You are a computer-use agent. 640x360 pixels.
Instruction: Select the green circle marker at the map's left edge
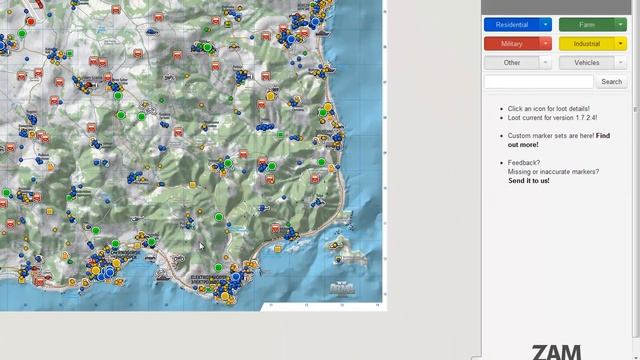[7, 192]
